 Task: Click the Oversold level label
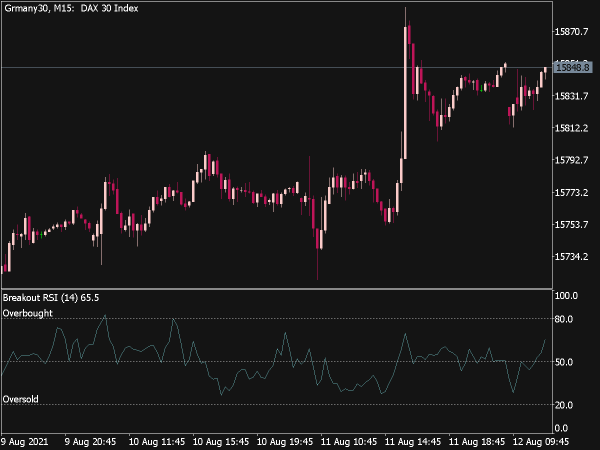pos(21,399)
